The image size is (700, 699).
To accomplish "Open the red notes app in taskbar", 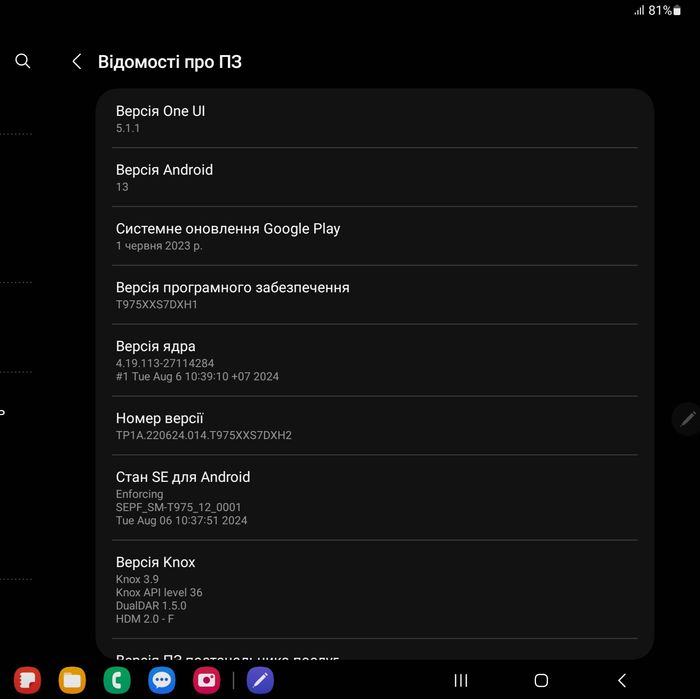I will tap(27, 680).
